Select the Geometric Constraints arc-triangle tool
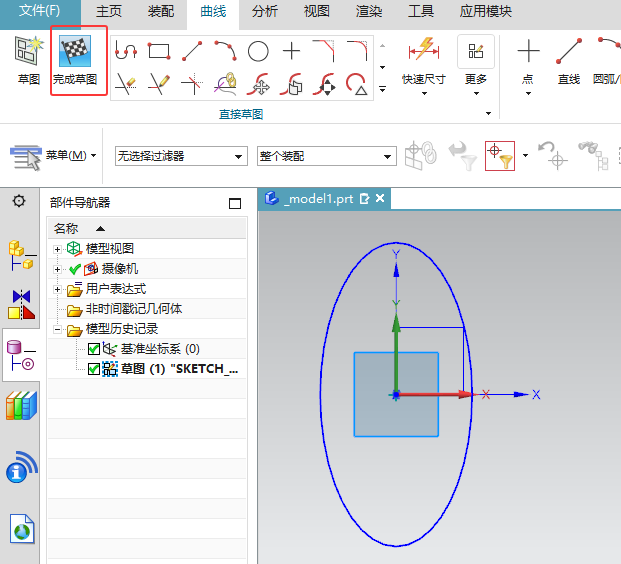 (x=357, y=84)
